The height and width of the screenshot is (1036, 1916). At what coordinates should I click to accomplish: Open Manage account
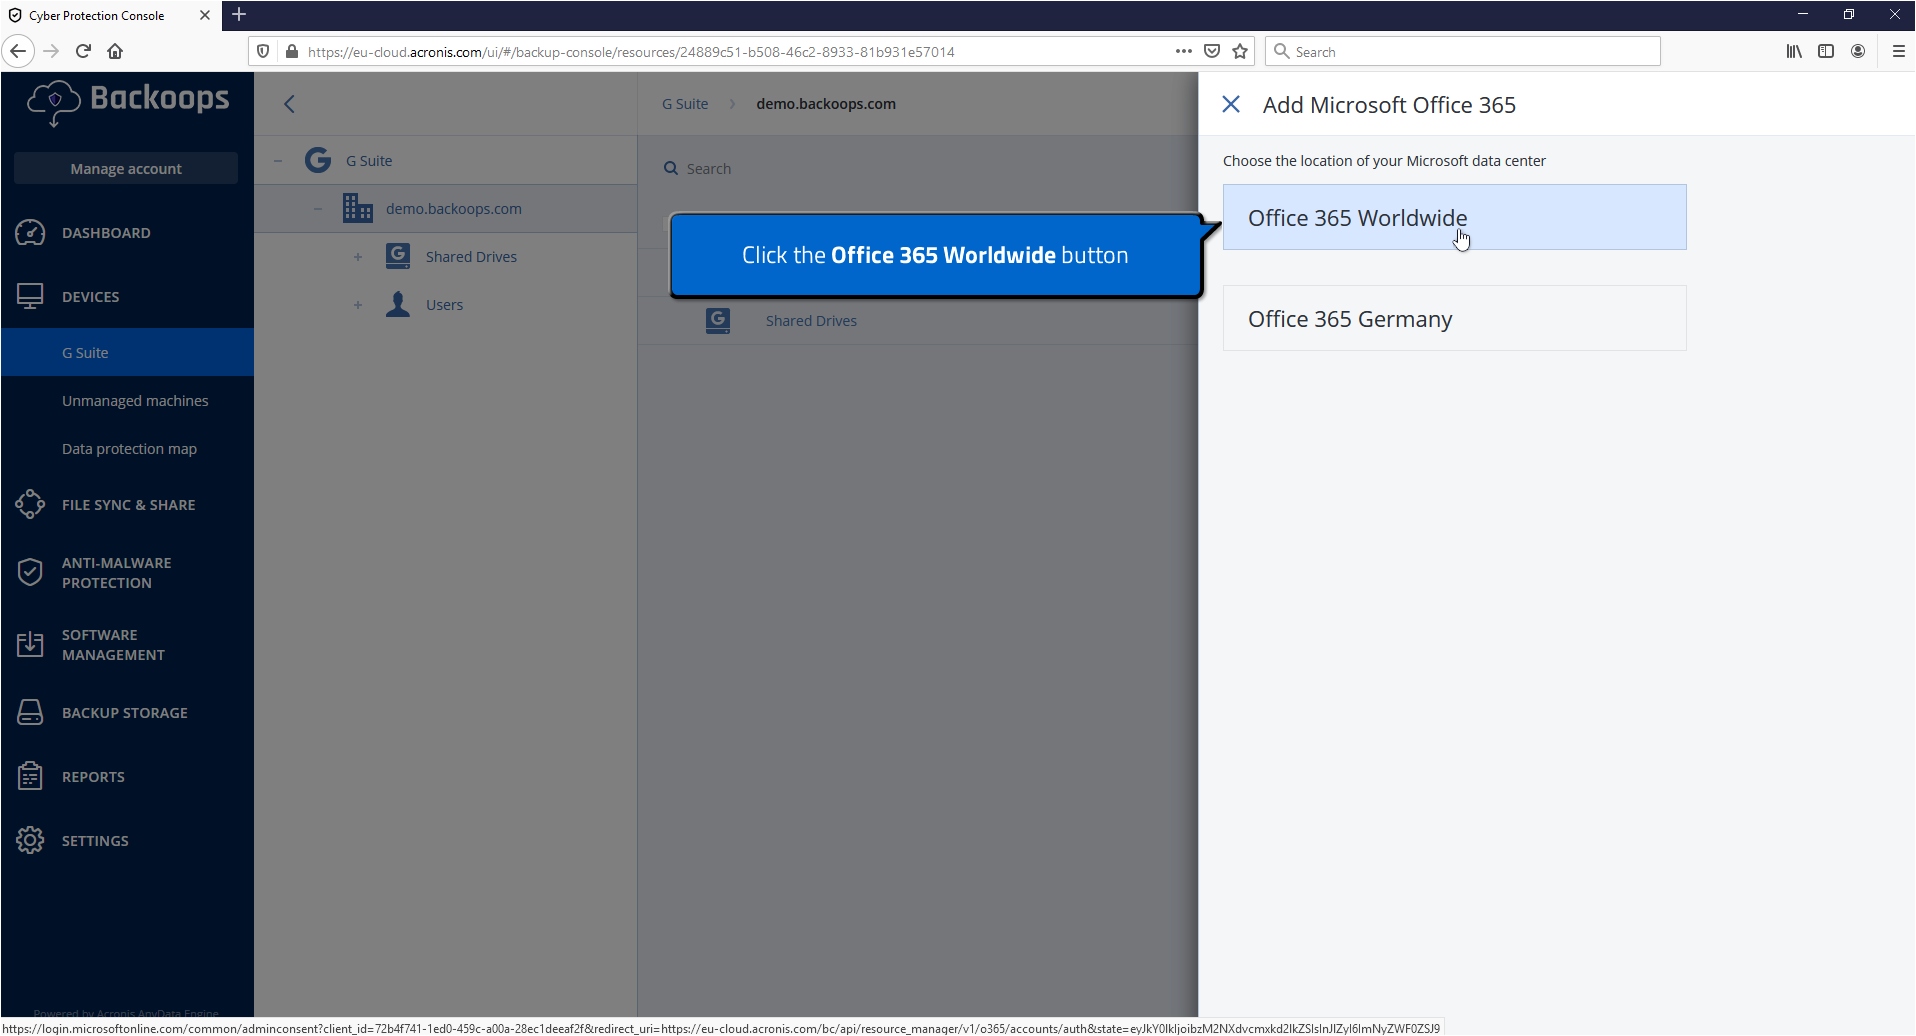126,168
